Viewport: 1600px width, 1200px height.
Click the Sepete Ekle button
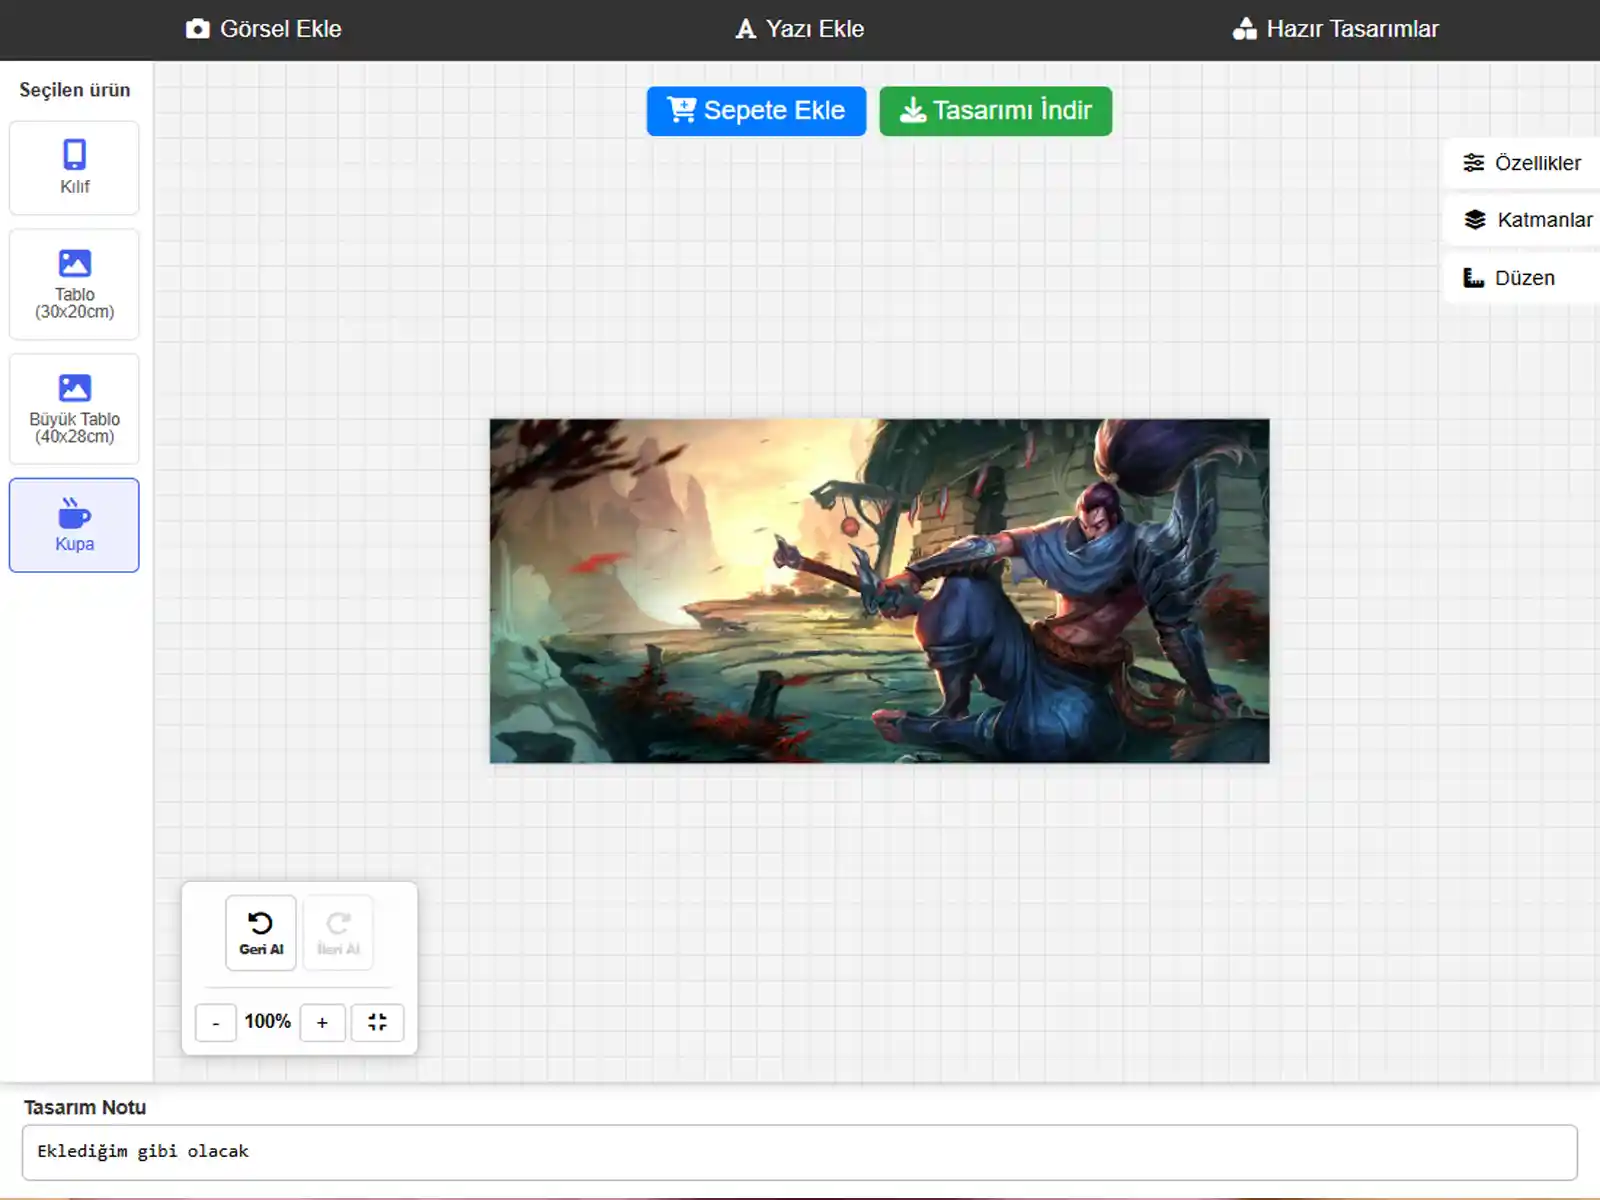756,111
